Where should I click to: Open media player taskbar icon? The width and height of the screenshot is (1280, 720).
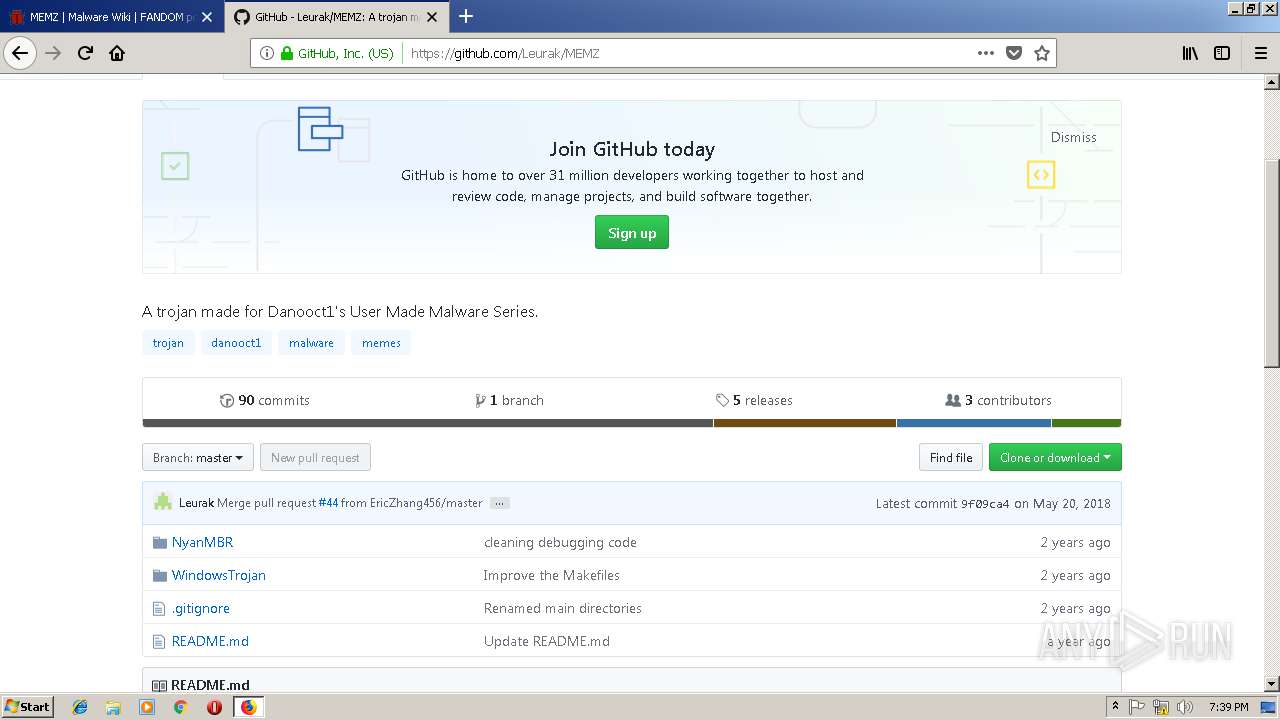click(x=147, y=707)
